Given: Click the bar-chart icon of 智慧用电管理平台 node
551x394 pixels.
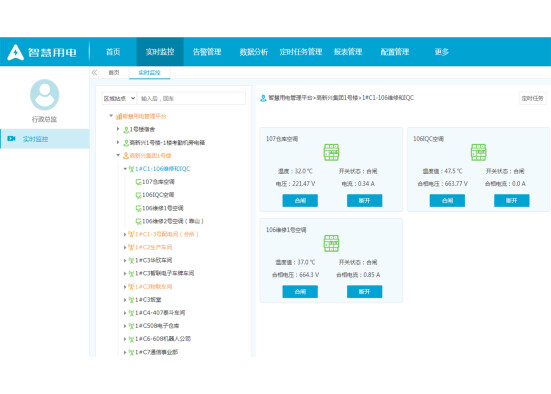Looking at the screenshot, I should [119, 116].
